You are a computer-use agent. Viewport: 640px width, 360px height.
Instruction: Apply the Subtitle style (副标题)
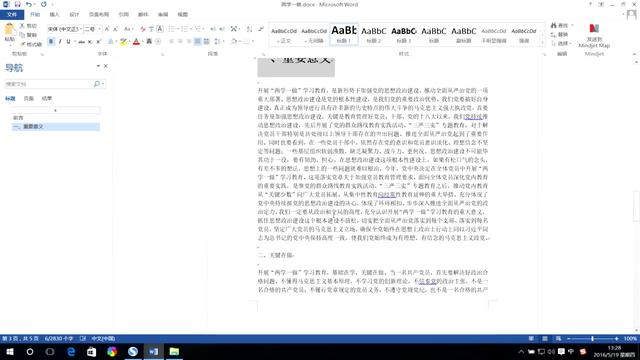[x=464, y=34]
